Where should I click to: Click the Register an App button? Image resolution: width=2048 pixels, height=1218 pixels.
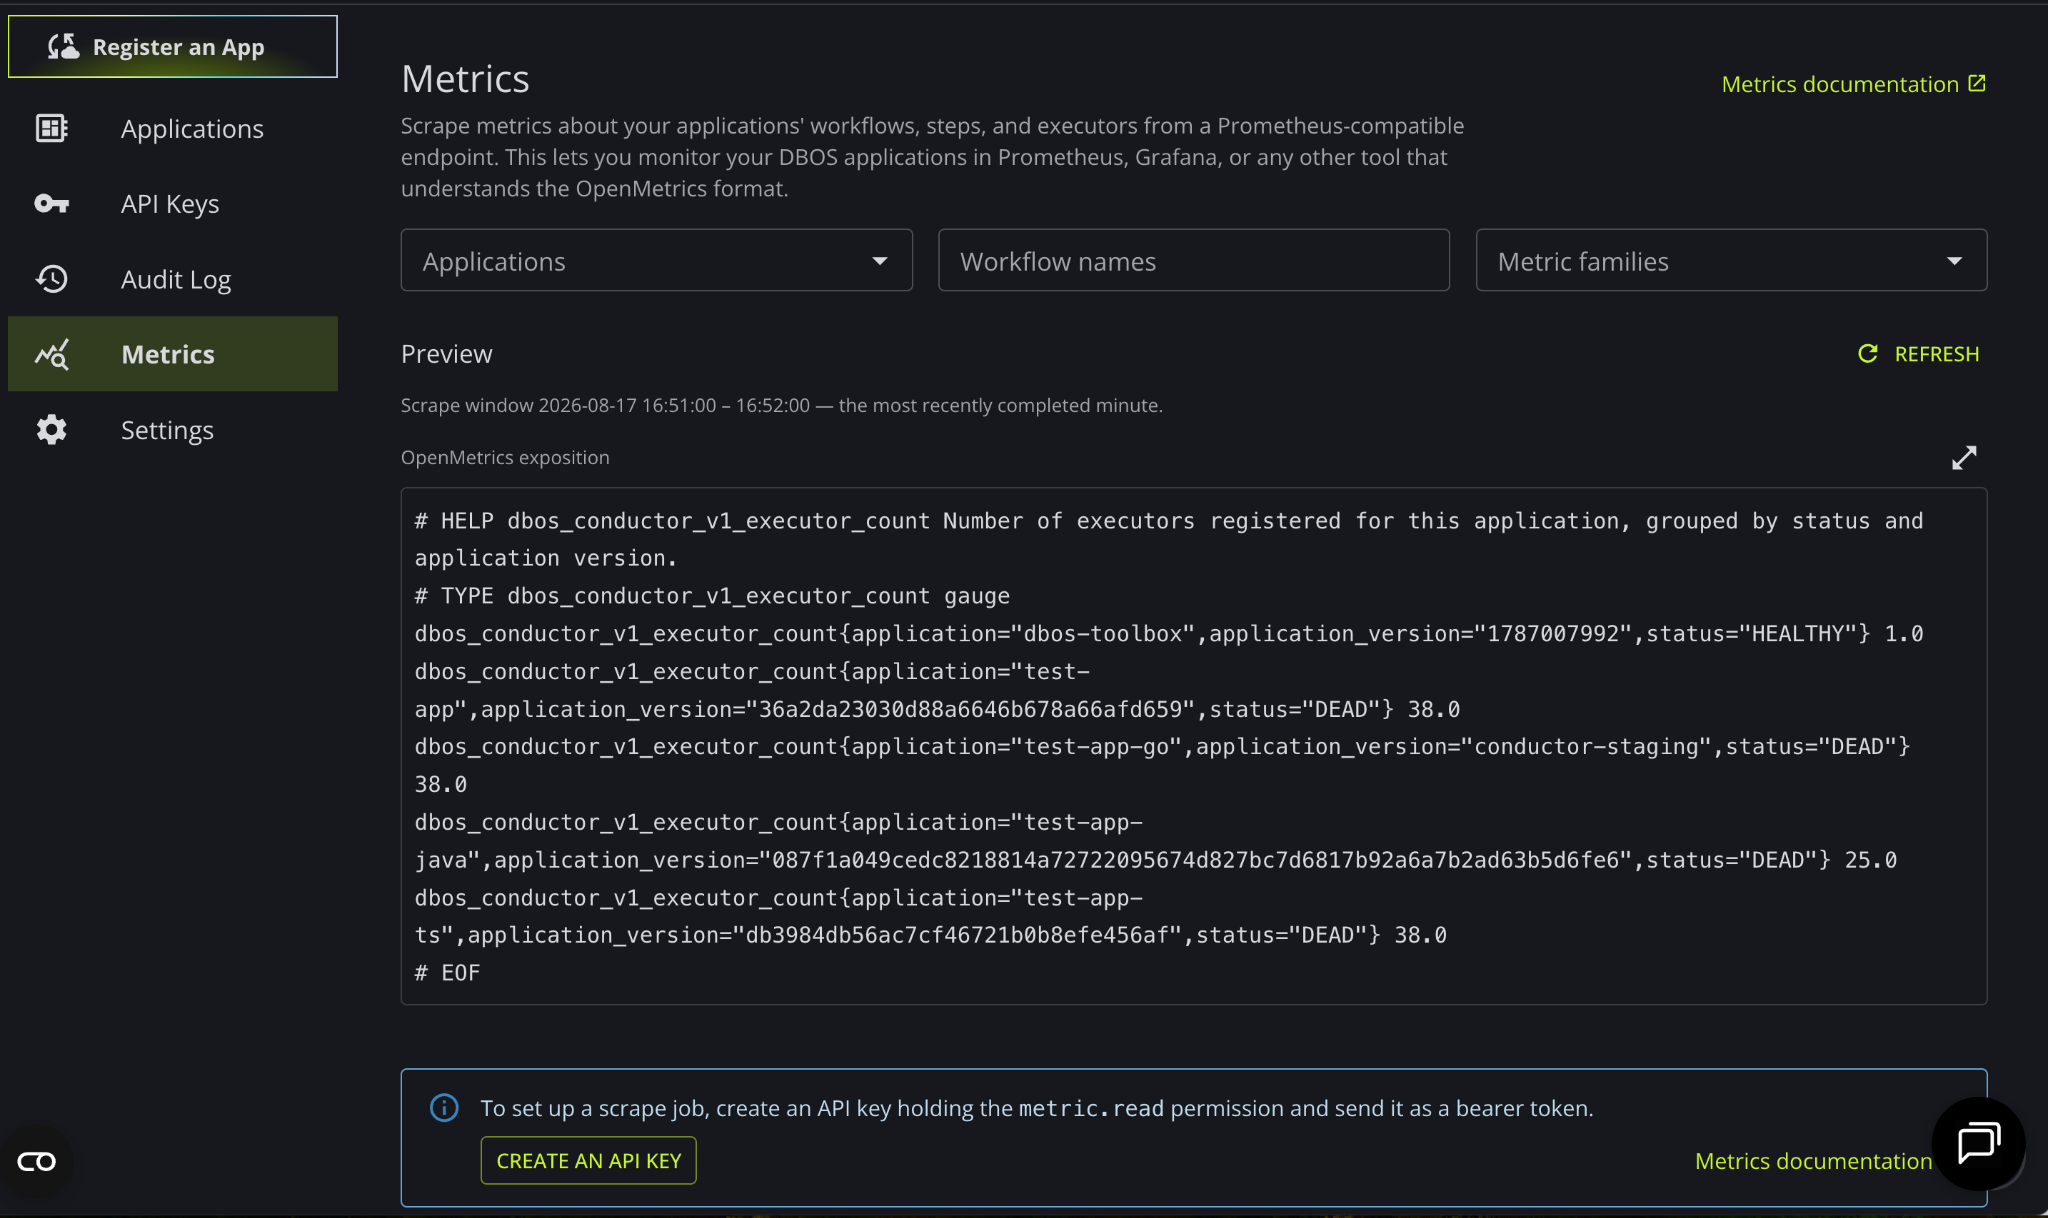pos(173,47)
